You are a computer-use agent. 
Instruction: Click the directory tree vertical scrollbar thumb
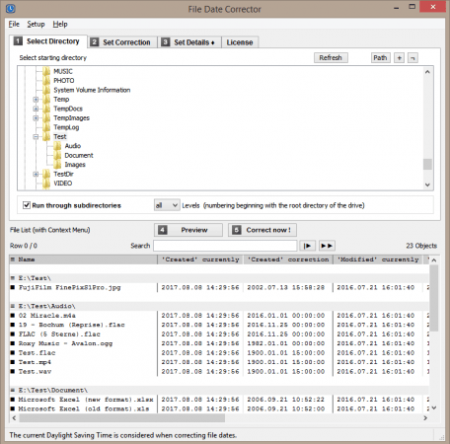427,164
